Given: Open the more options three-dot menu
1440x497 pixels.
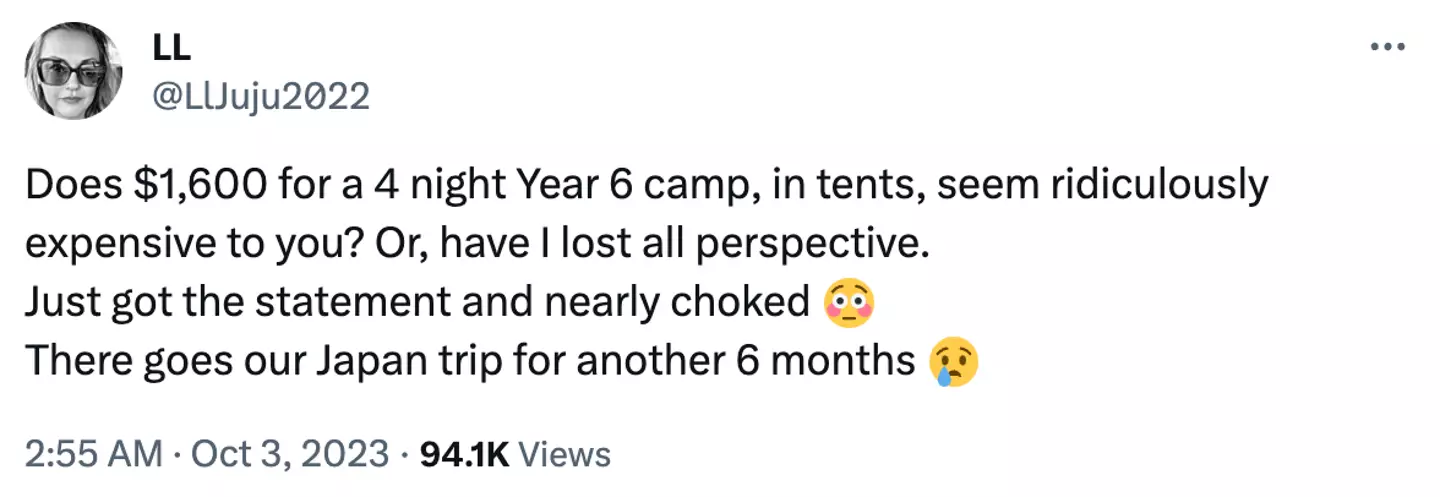Looking at the screenshot, I should (1387, 47).
